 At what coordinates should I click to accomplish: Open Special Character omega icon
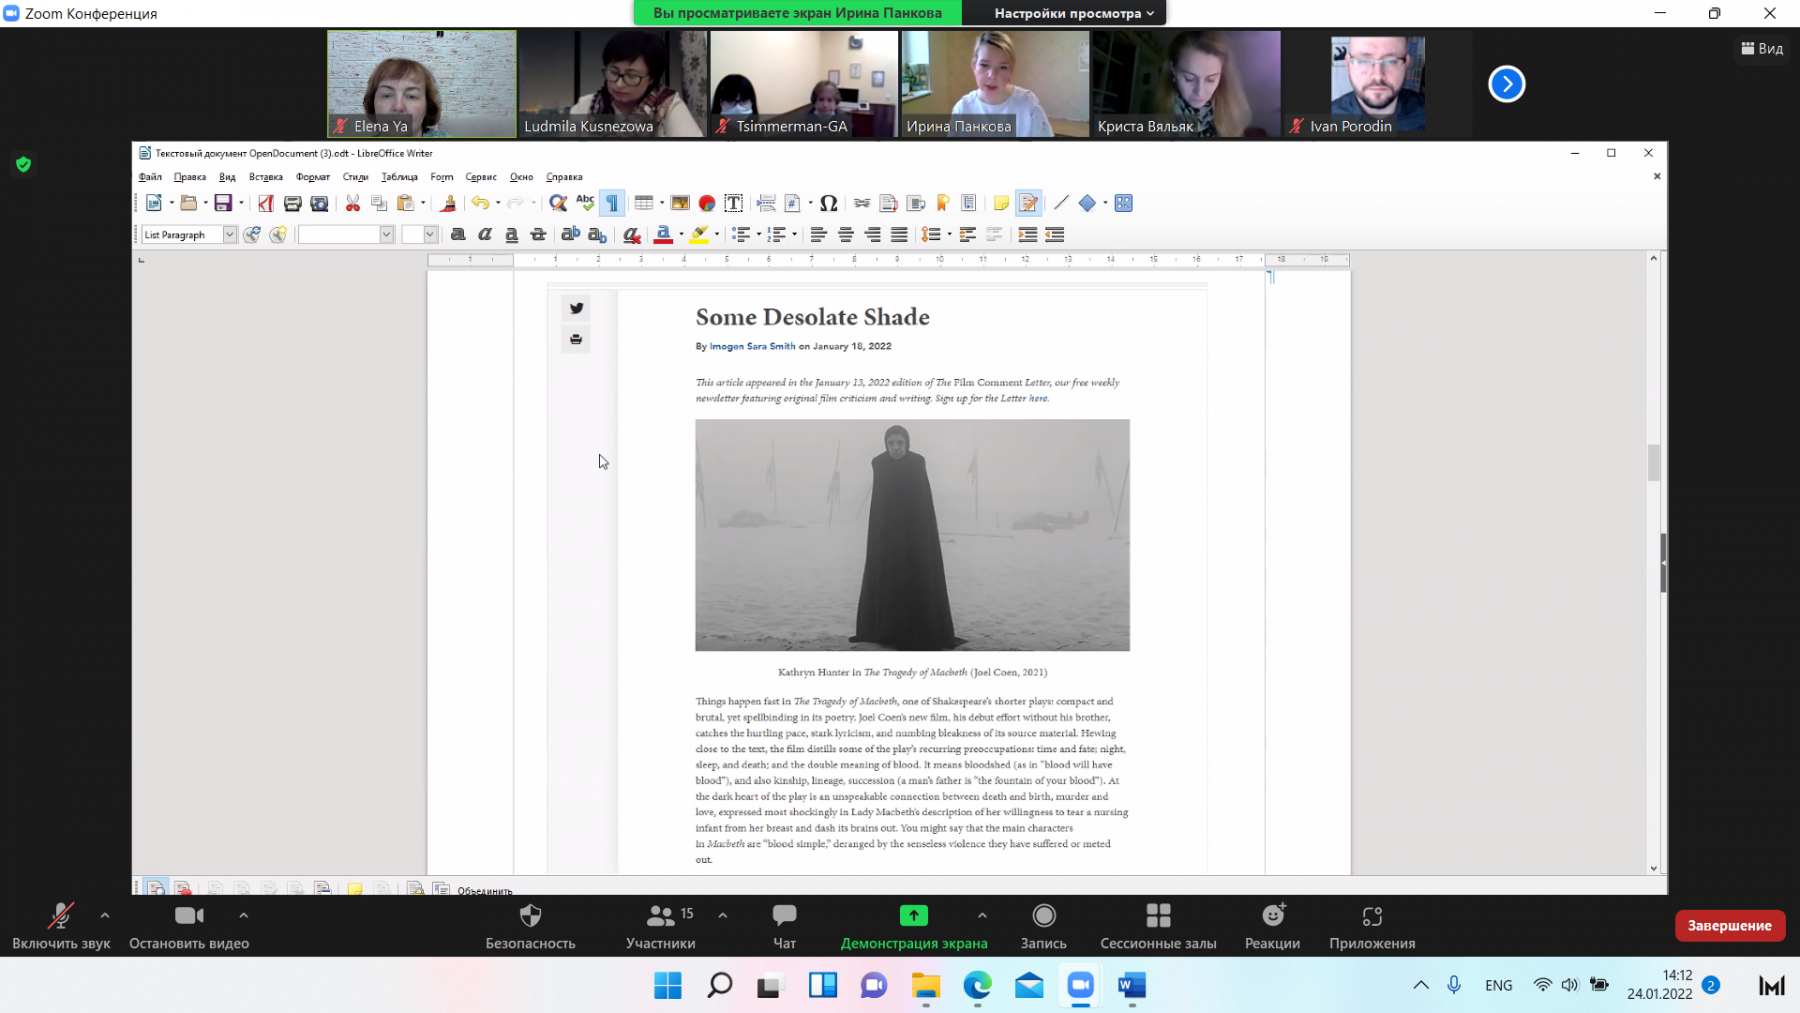(x=828, y=203)
